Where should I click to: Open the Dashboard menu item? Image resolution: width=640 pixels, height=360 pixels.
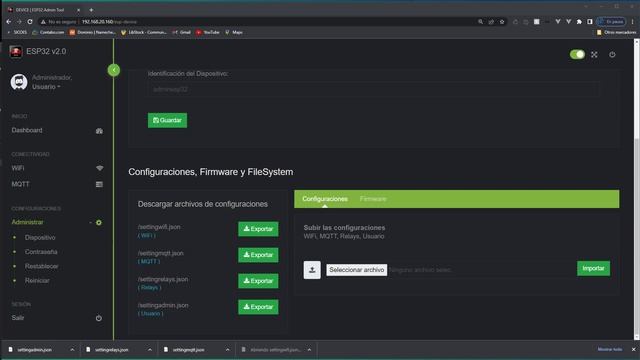coord(27,130)
